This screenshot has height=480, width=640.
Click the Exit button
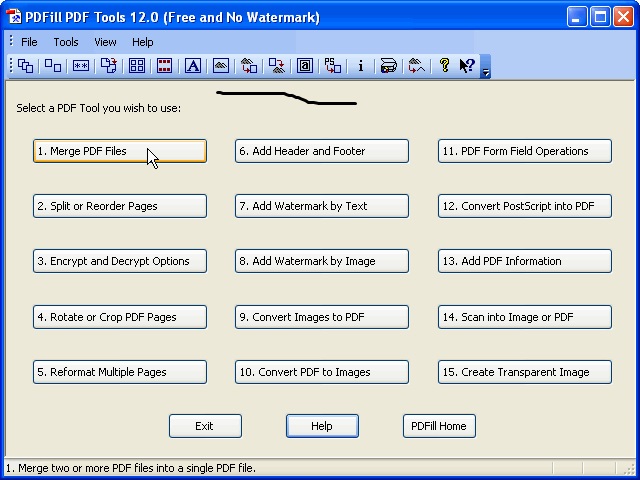(205, 426)
